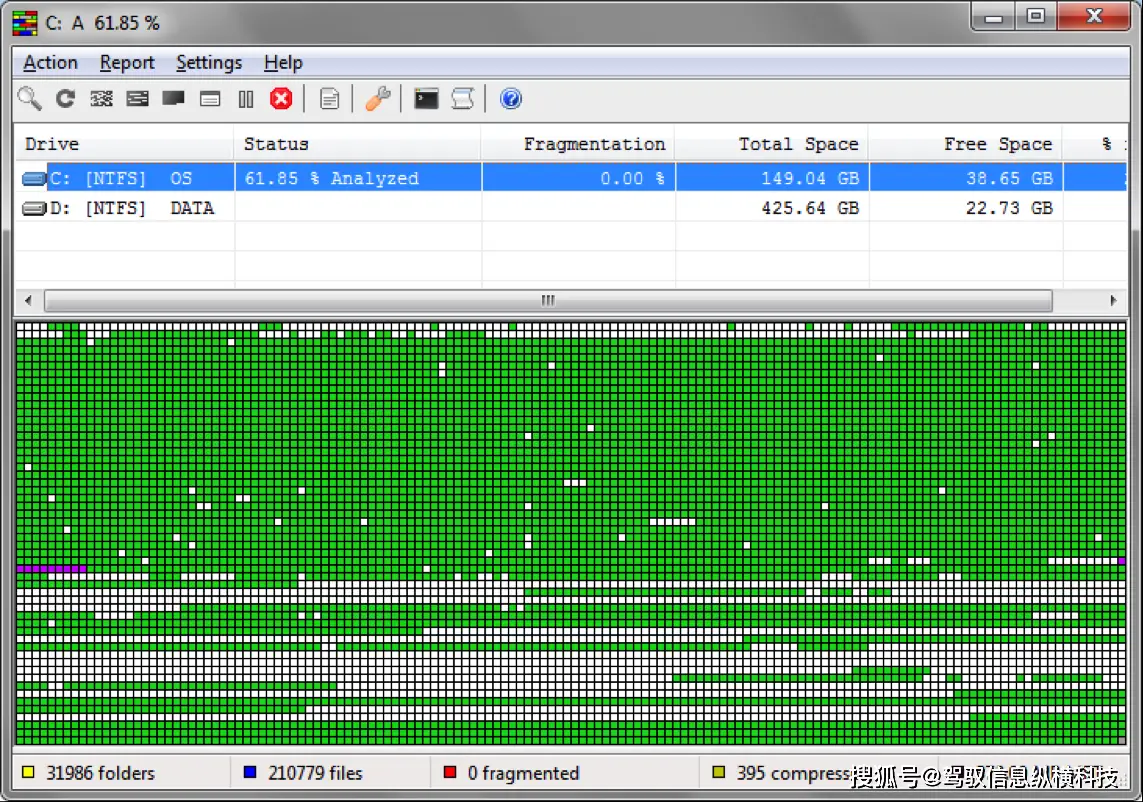This screenshot has width=1143, height=802.
Task: Start Defragment from the toolbar
Action: (101, 99)
